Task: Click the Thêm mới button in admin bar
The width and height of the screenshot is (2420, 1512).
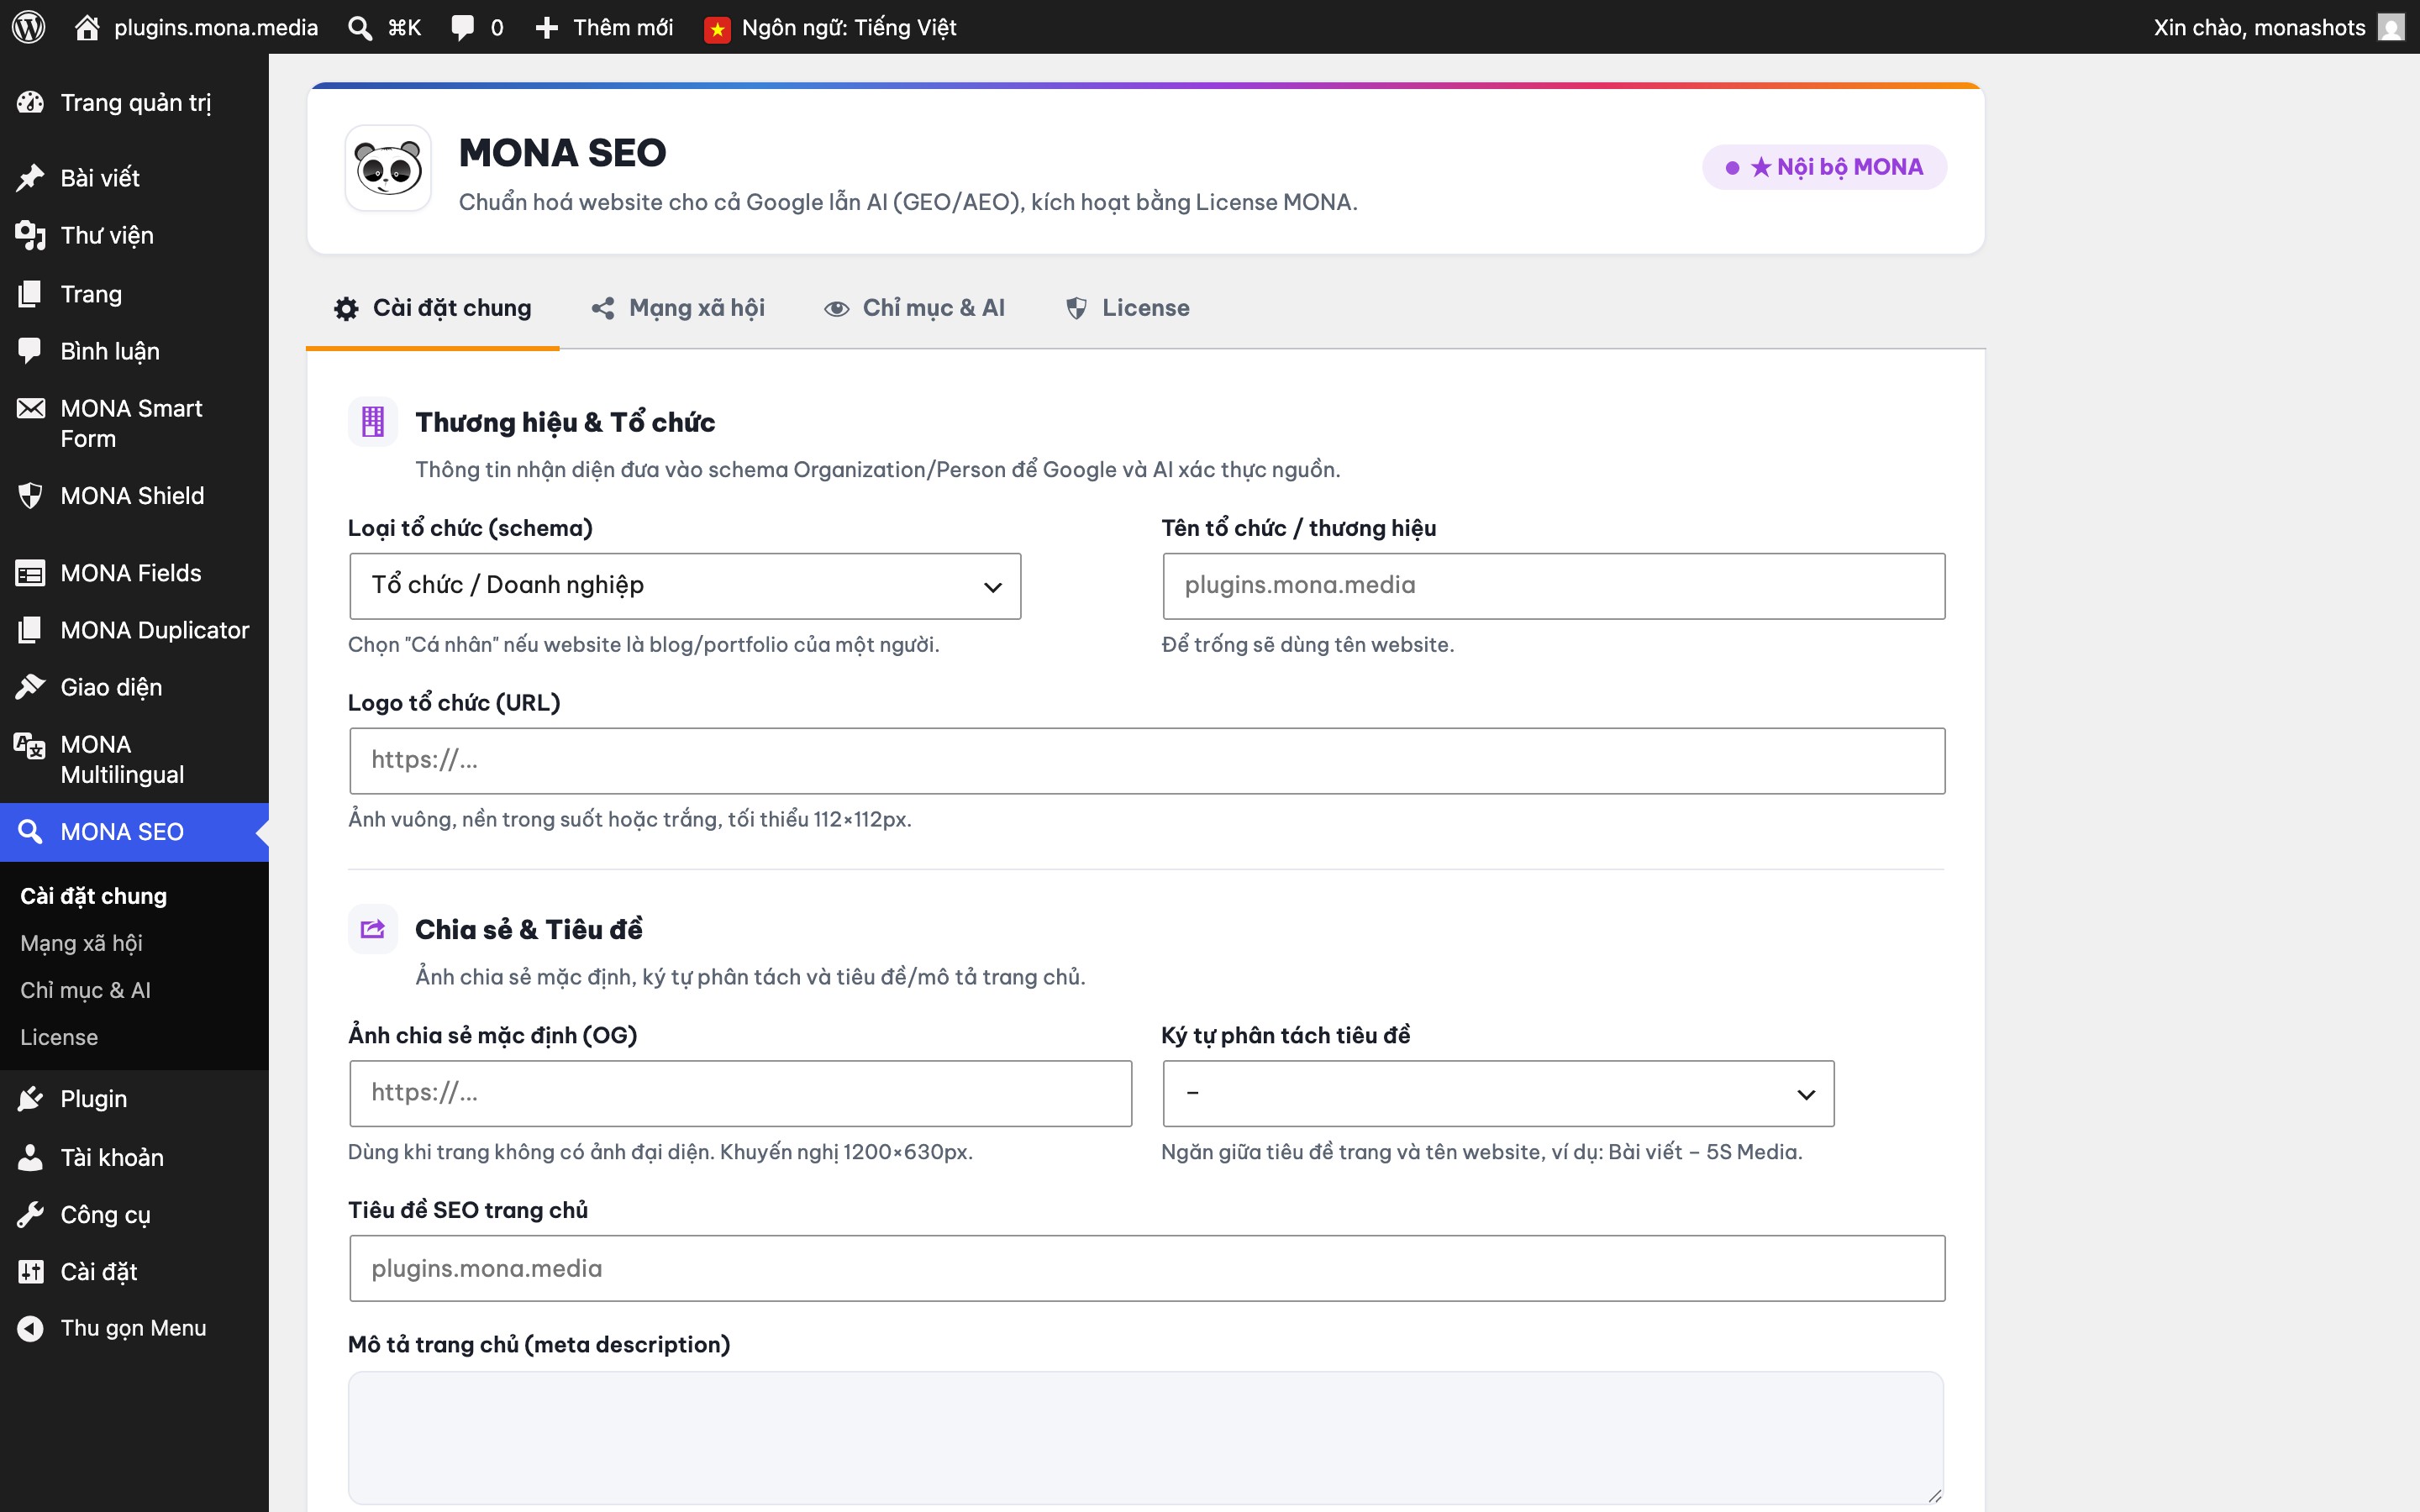Action: (604, 27)
